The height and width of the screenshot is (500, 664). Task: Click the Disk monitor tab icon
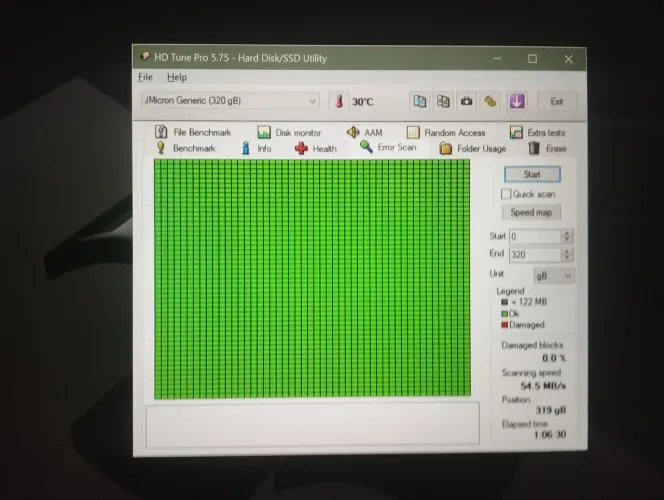(x=263, y=133)
